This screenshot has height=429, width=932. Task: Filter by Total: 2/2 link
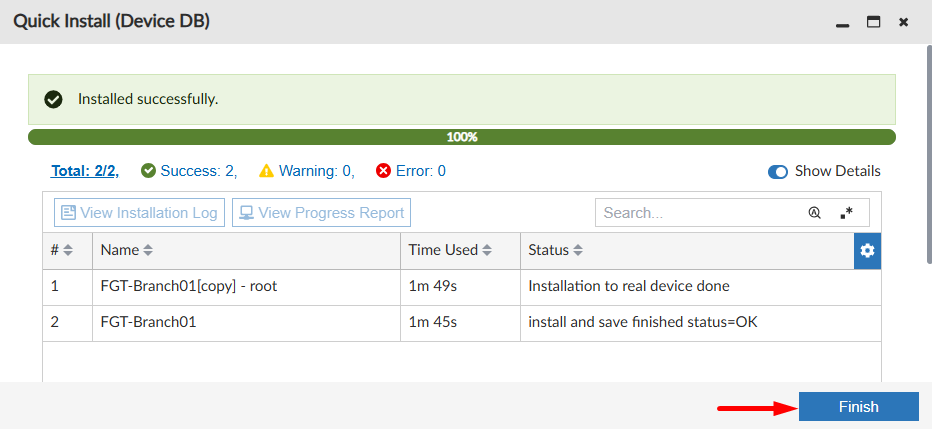[85, 171]
